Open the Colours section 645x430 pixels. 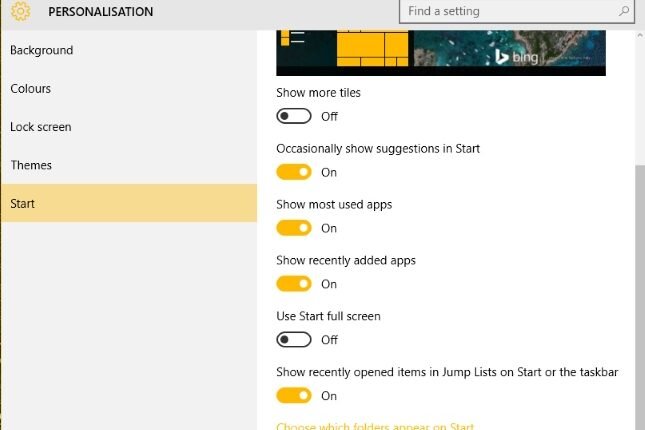click(129, 88)
